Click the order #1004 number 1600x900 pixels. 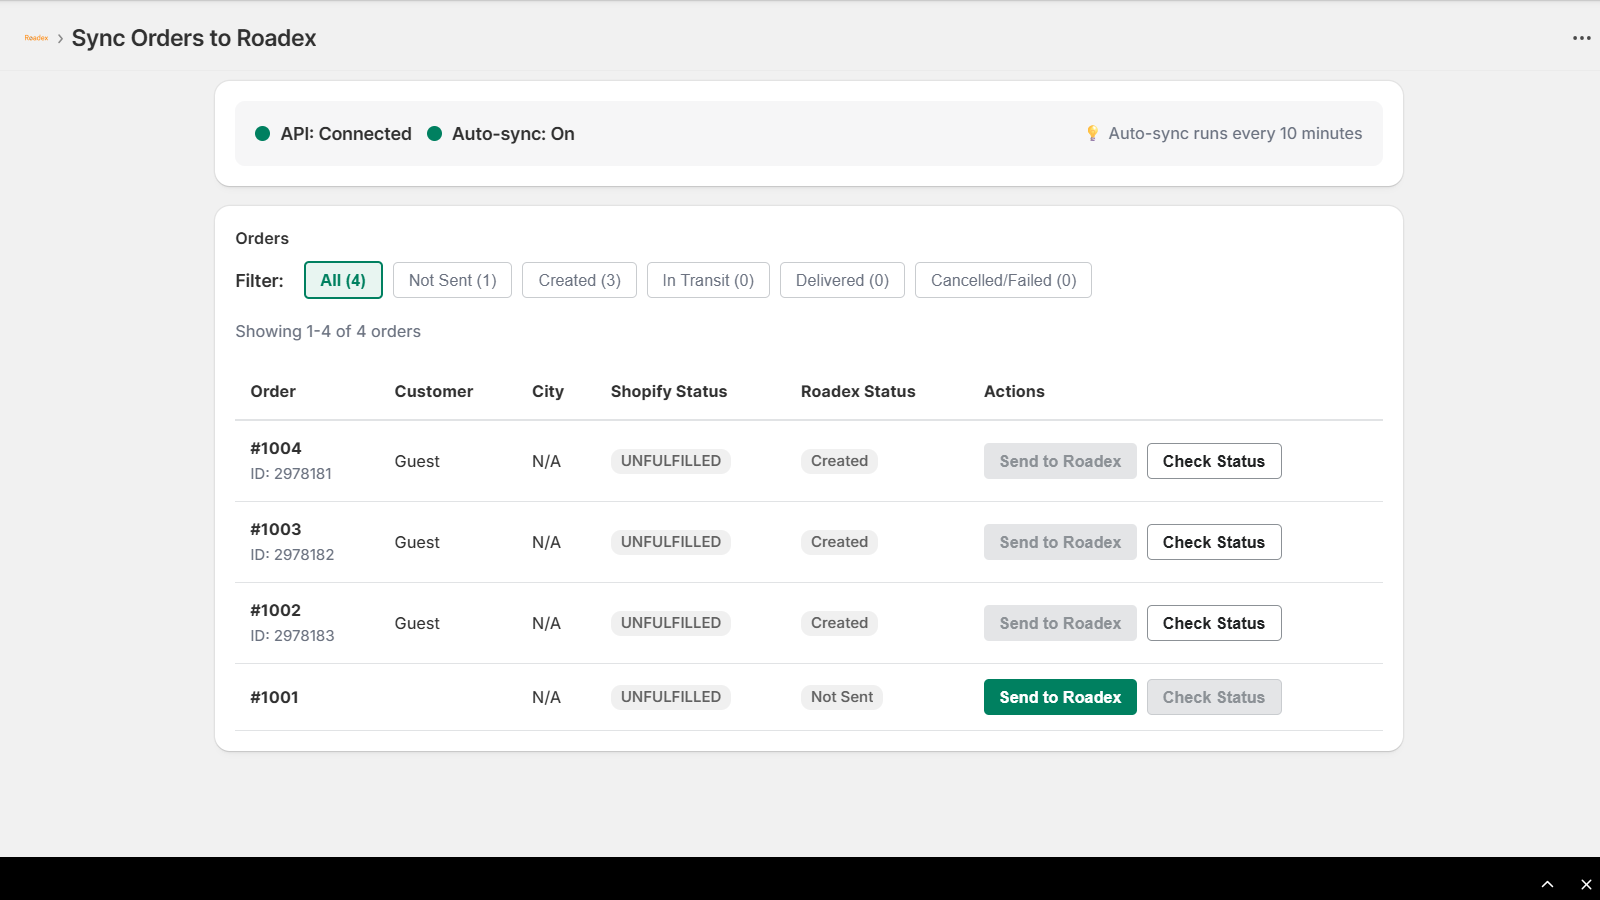(x=276, y=448)
